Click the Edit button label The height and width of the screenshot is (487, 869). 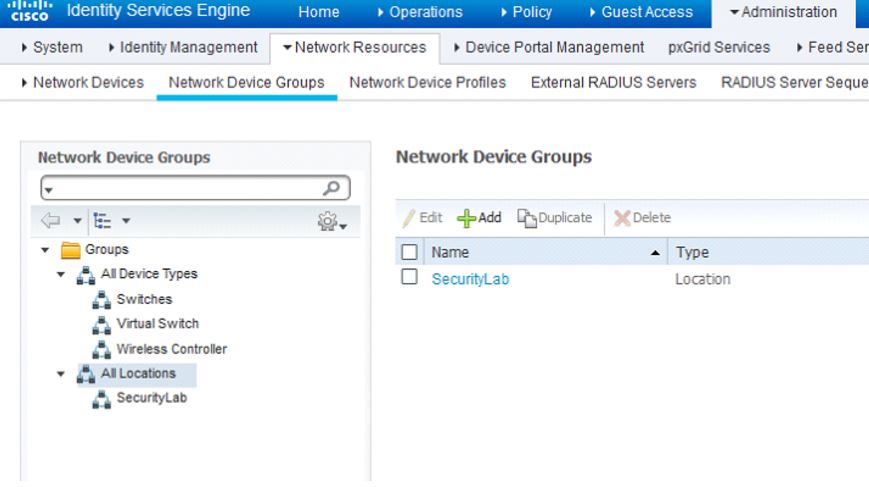pyautogui.click(x=431, y=218)
